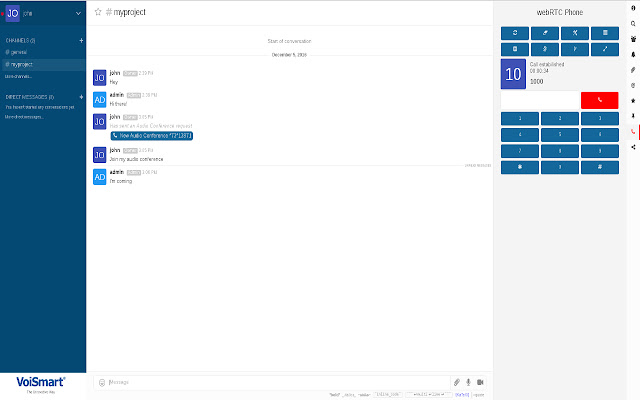Image resolution: width=640 pixels, height=400 pixels.
Task: Click the DIRECT MESSAGES section header
Action: point(30,97)
